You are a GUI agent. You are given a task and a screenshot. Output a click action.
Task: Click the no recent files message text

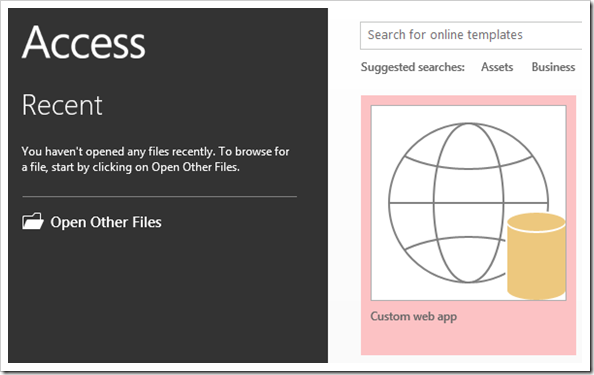[x=155, y=159]
